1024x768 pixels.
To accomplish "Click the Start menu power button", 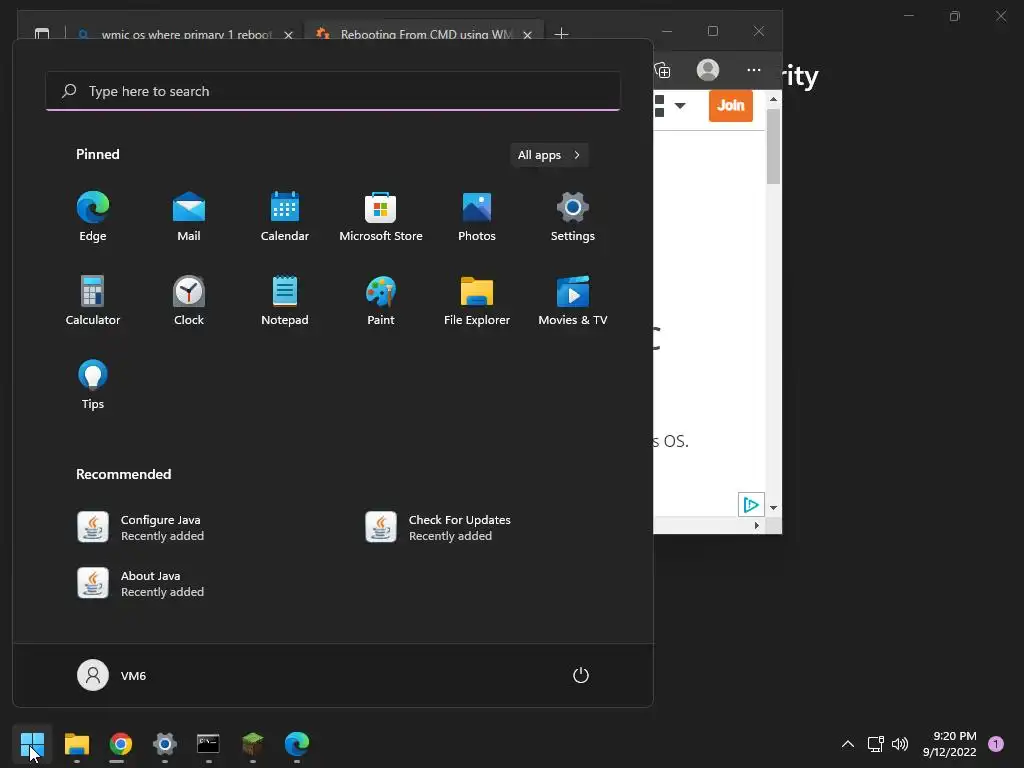I will tap(581, 675).
